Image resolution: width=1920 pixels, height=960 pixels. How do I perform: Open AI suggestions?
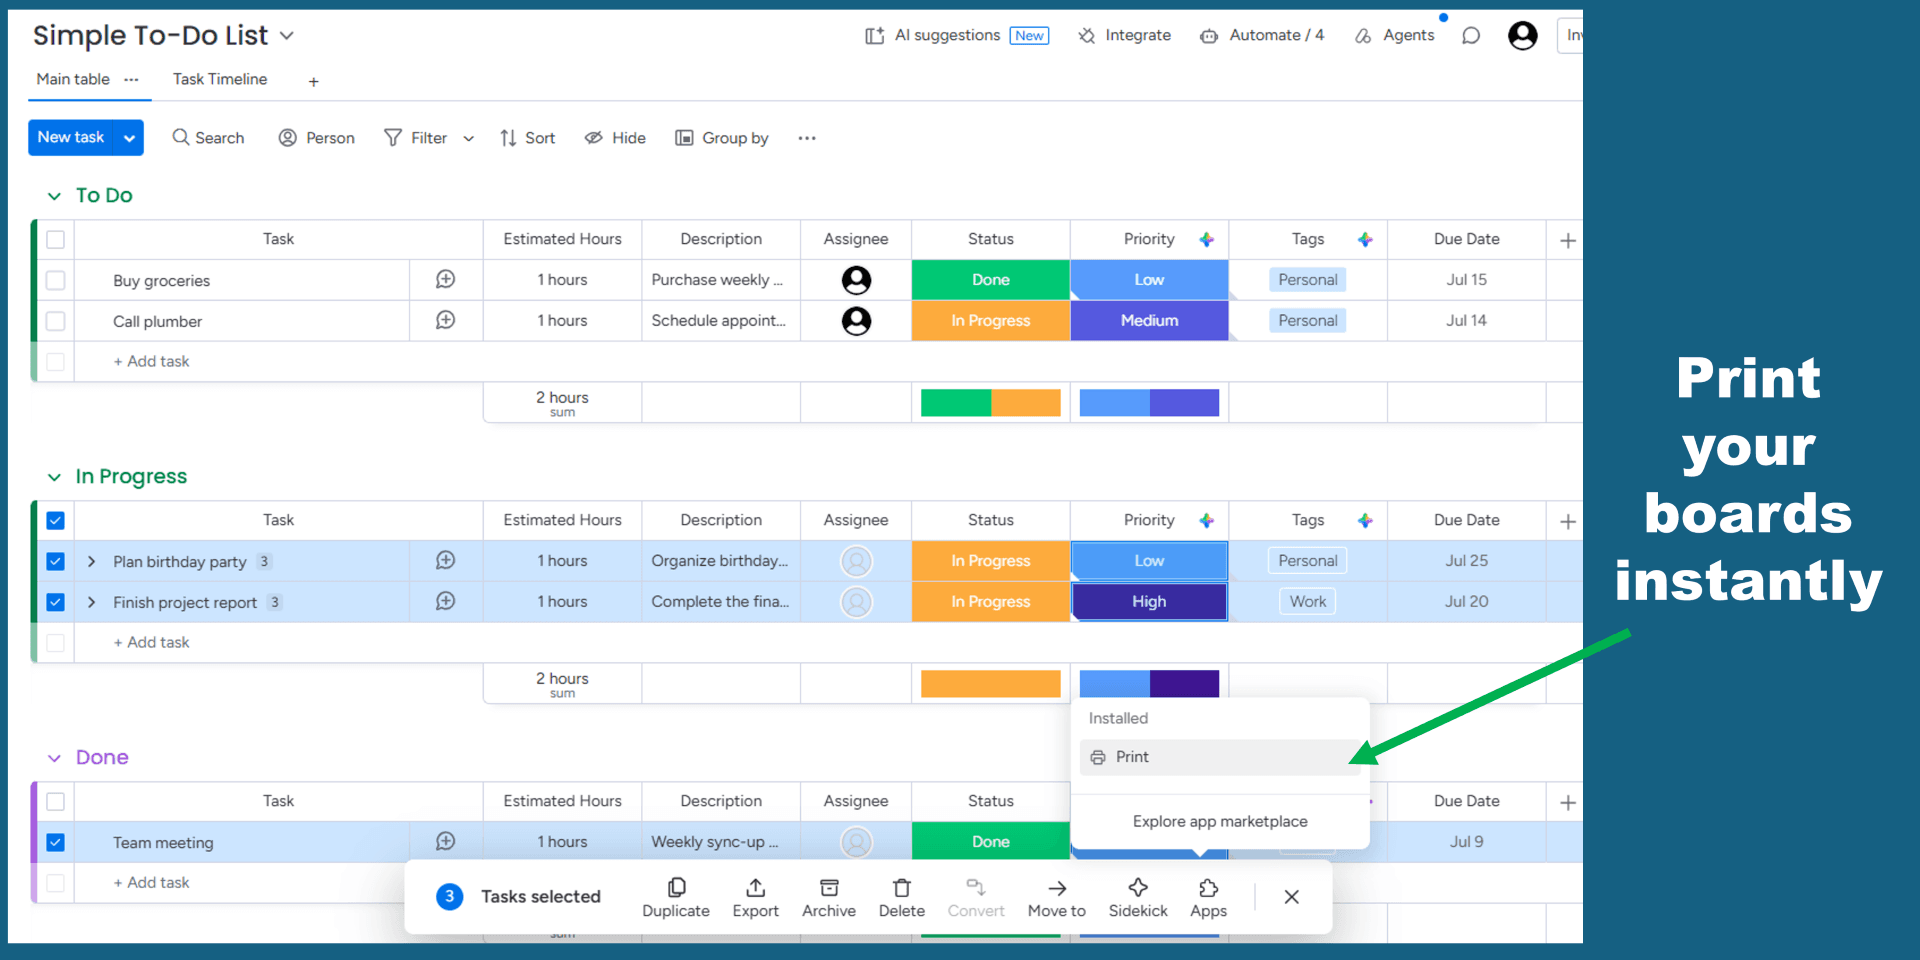956,35
